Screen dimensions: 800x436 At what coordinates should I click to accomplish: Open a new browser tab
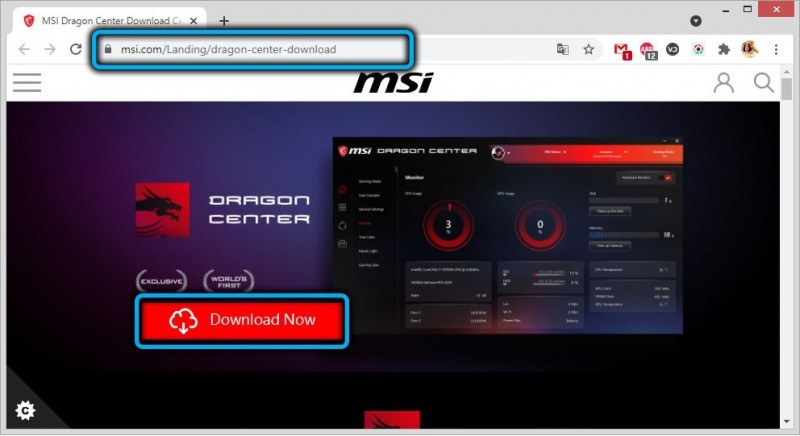point(224,21)
